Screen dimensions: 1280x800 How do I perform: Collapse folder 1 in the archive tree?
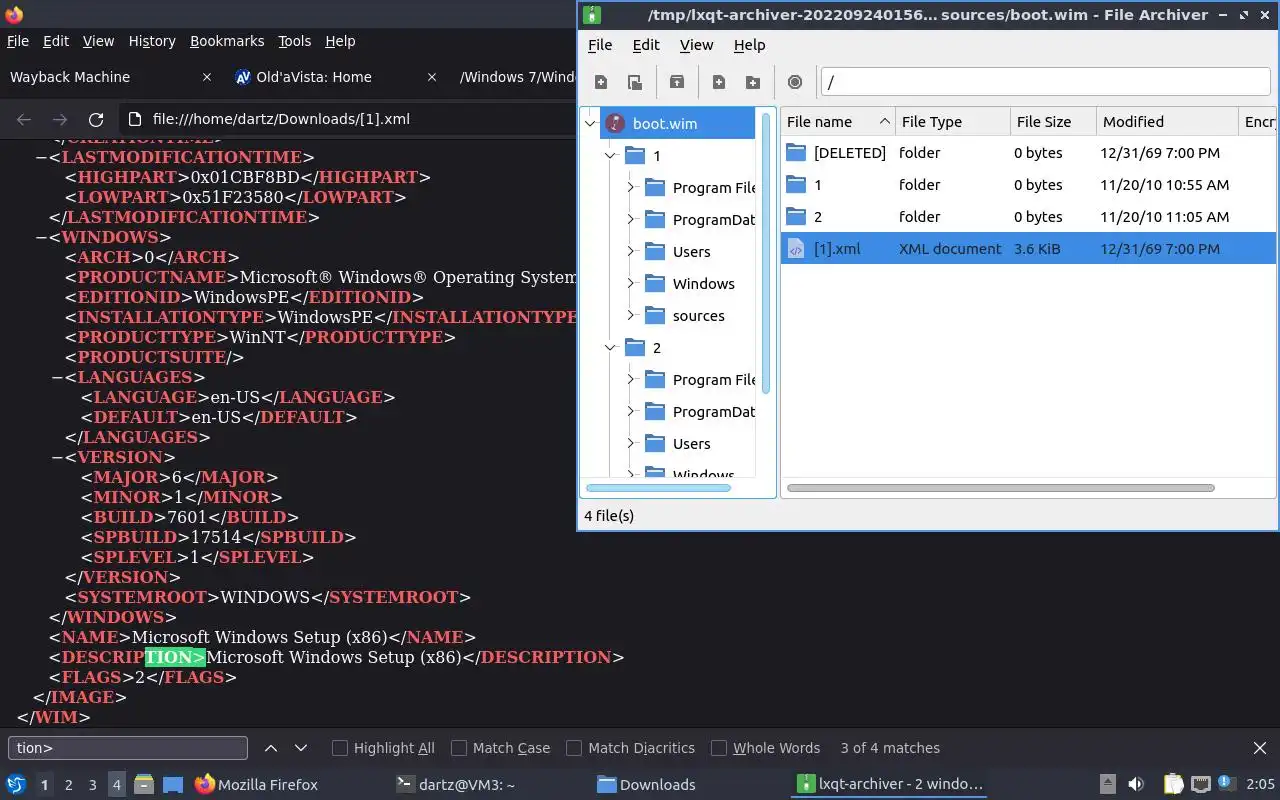pyautogui.click(x=611, y=156)
